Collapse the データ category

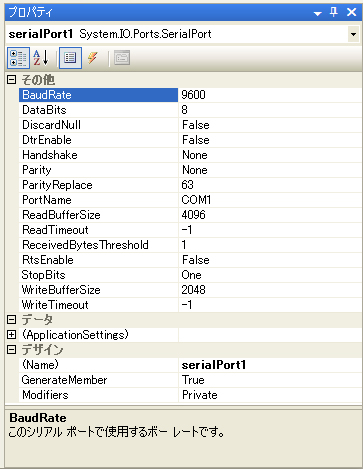tap(11, 320)
